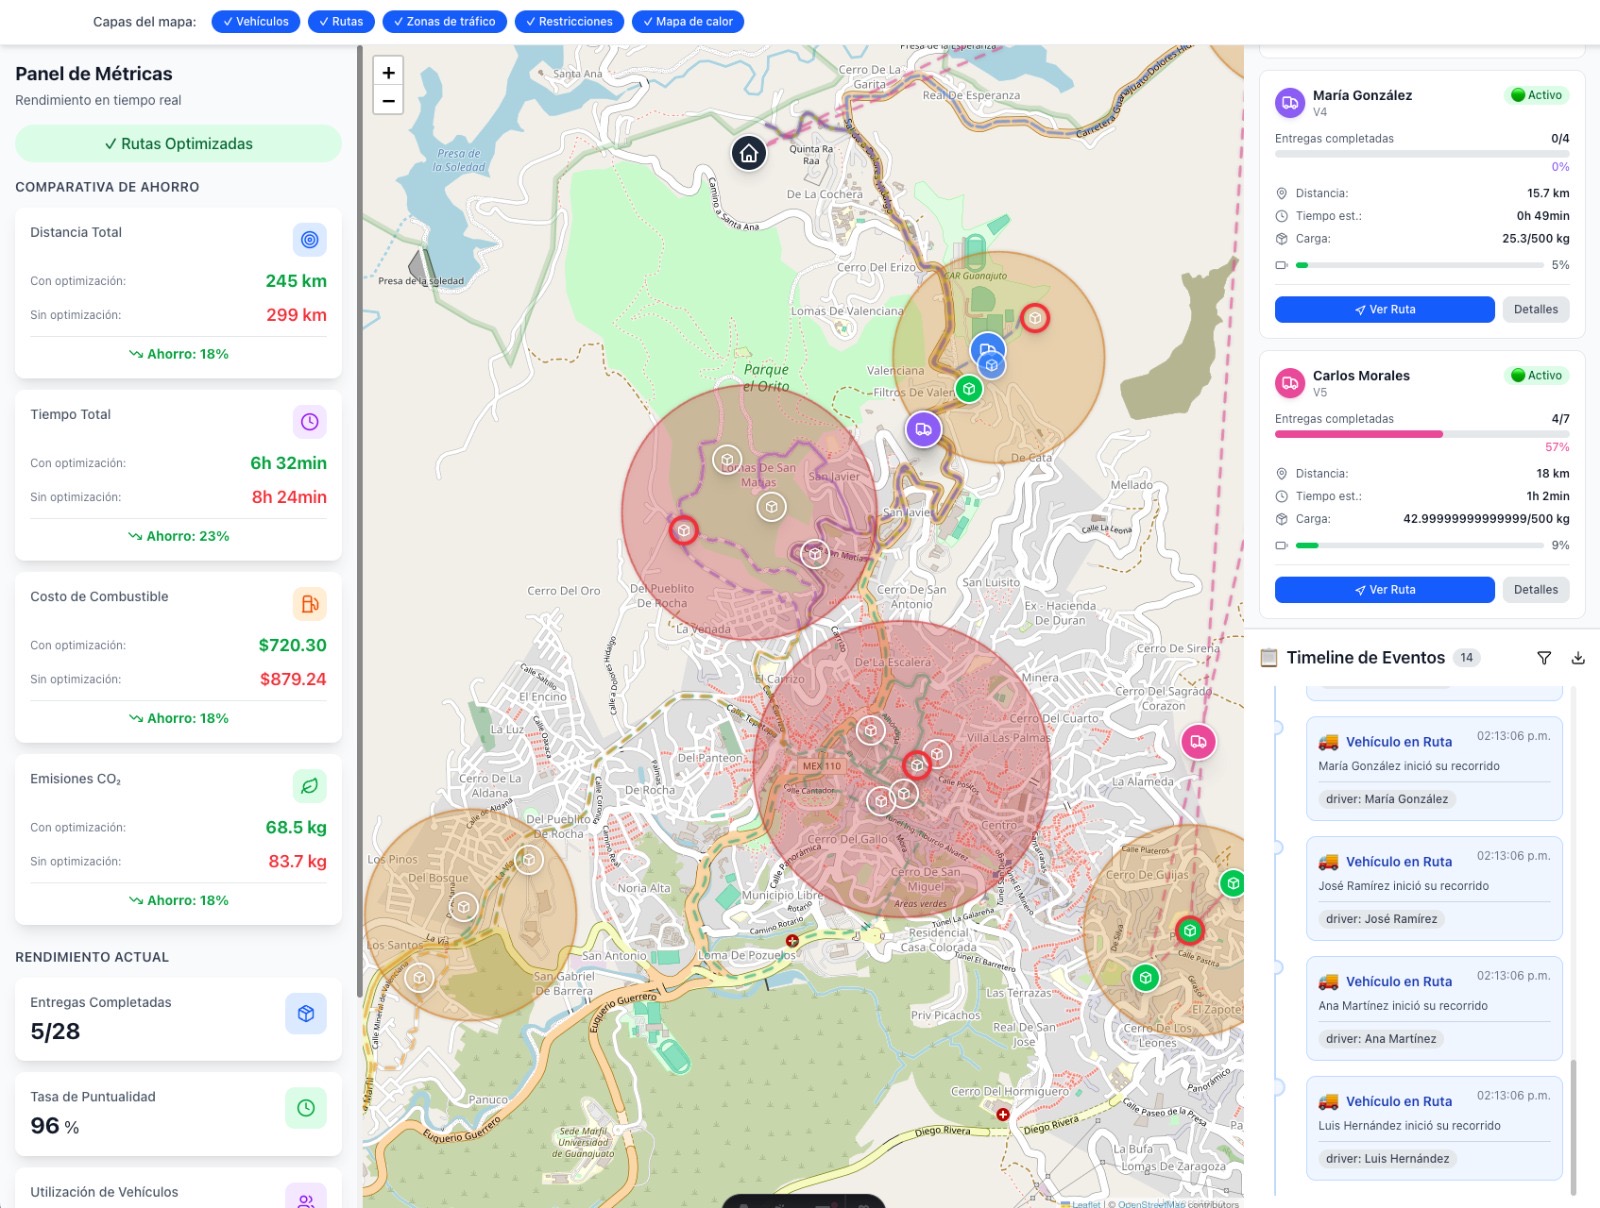Download the events timeline
Viewport: 1600px width, 1208px height.
(x=1578, y=658)
